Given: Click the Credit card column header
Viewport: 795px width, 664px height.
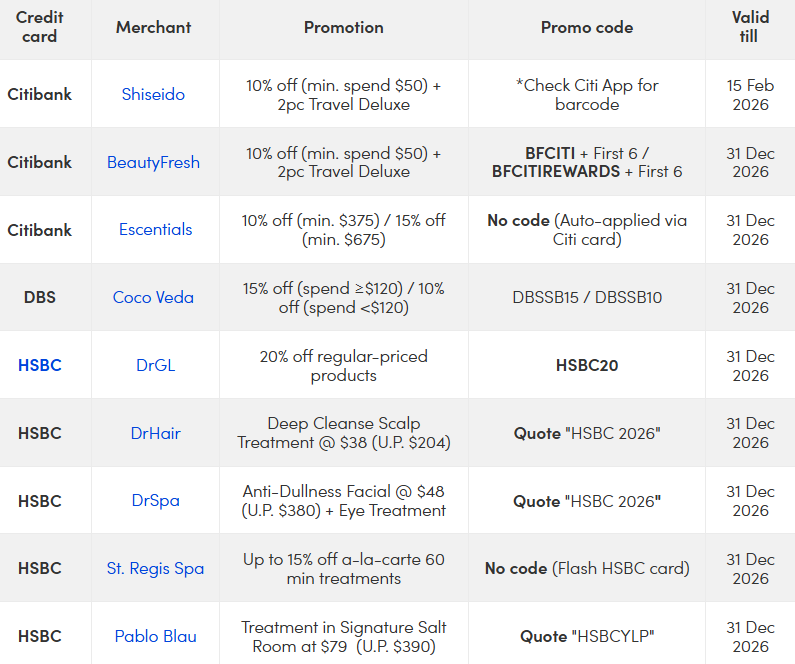Looking at the screenshot, I should 39,28.
